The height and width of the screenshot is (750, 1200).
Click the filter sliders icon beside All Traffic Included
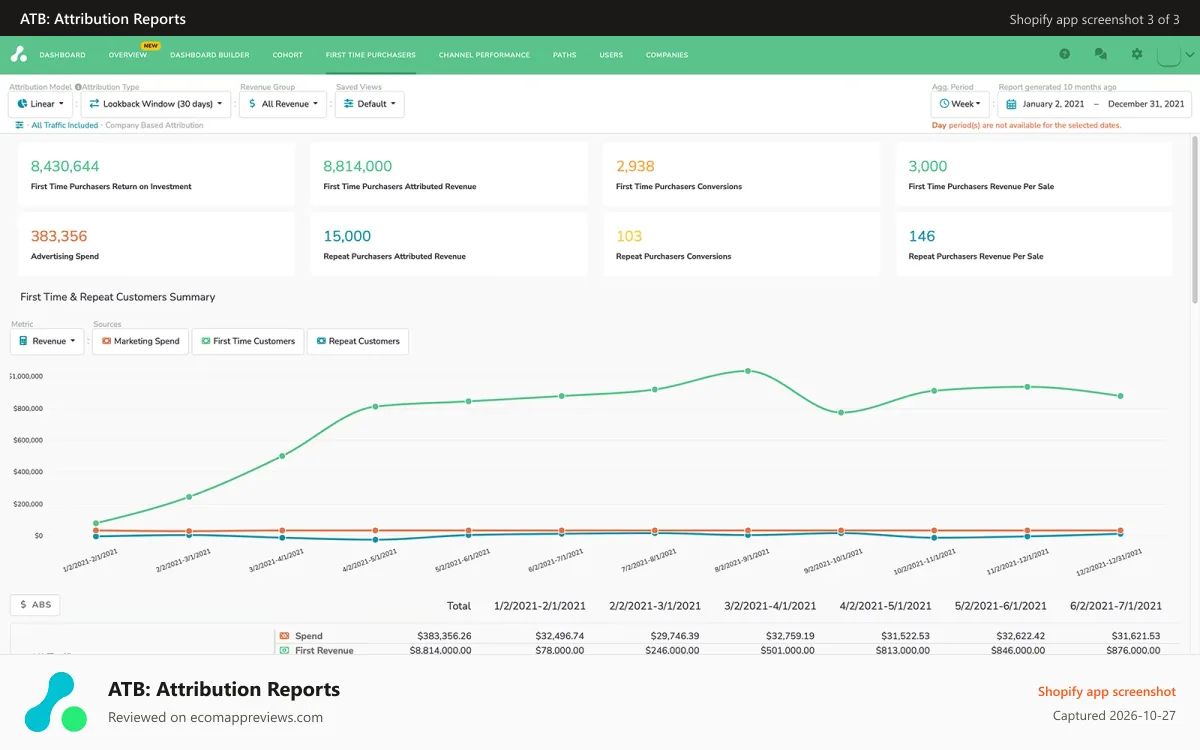click(19, 125)
